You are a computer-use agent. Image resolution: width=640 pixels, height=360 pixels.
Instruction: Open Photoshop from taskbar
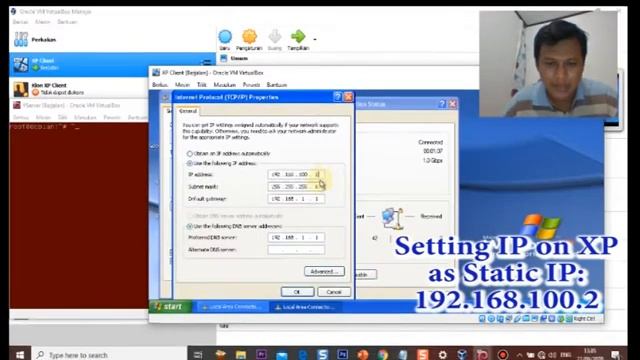coord(342,355)
